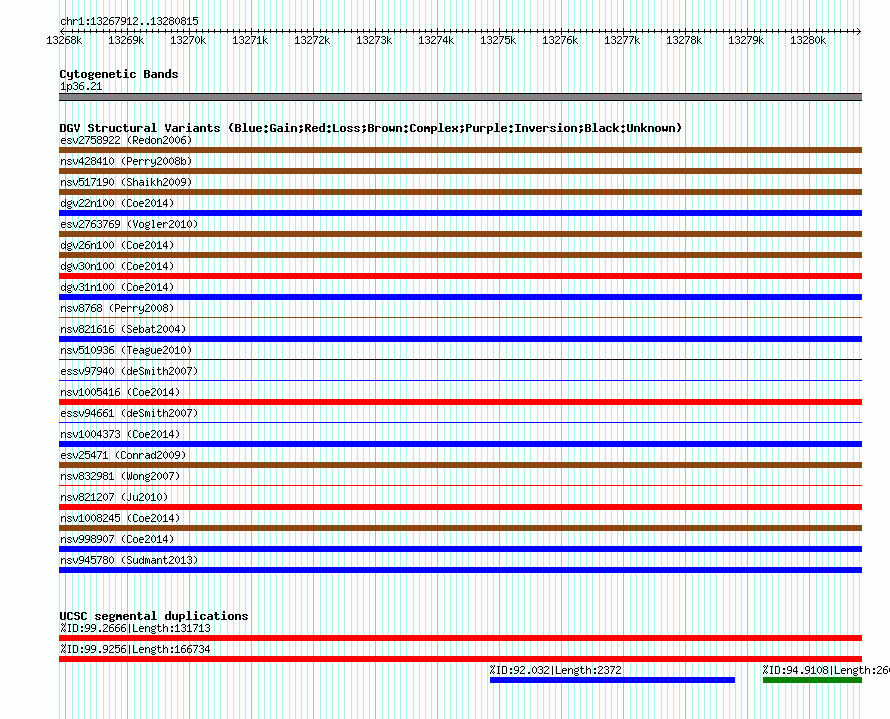Click the gray 1p36.21 cytogenetic band bar
This screenshot has width=890, height=719.
click(460, 97)
